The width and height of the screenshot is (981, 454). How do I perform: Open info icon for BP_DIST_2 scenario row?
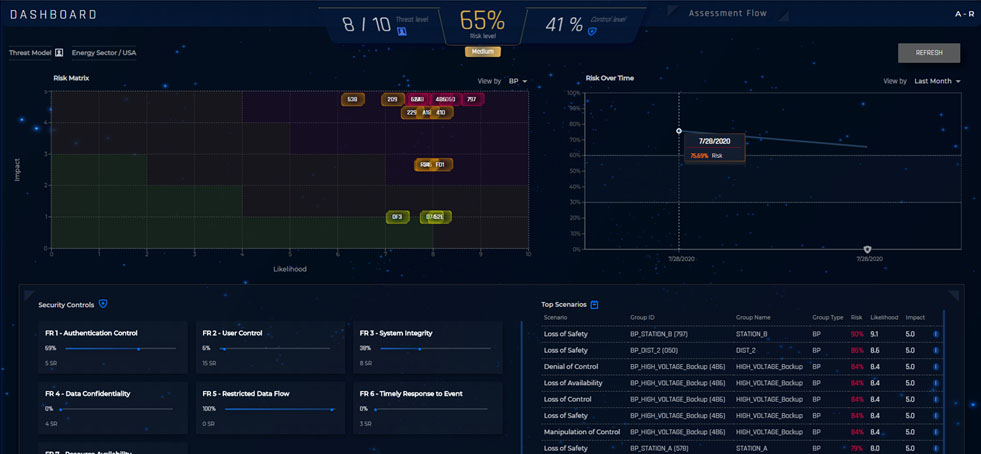click(x=936, y=350)
